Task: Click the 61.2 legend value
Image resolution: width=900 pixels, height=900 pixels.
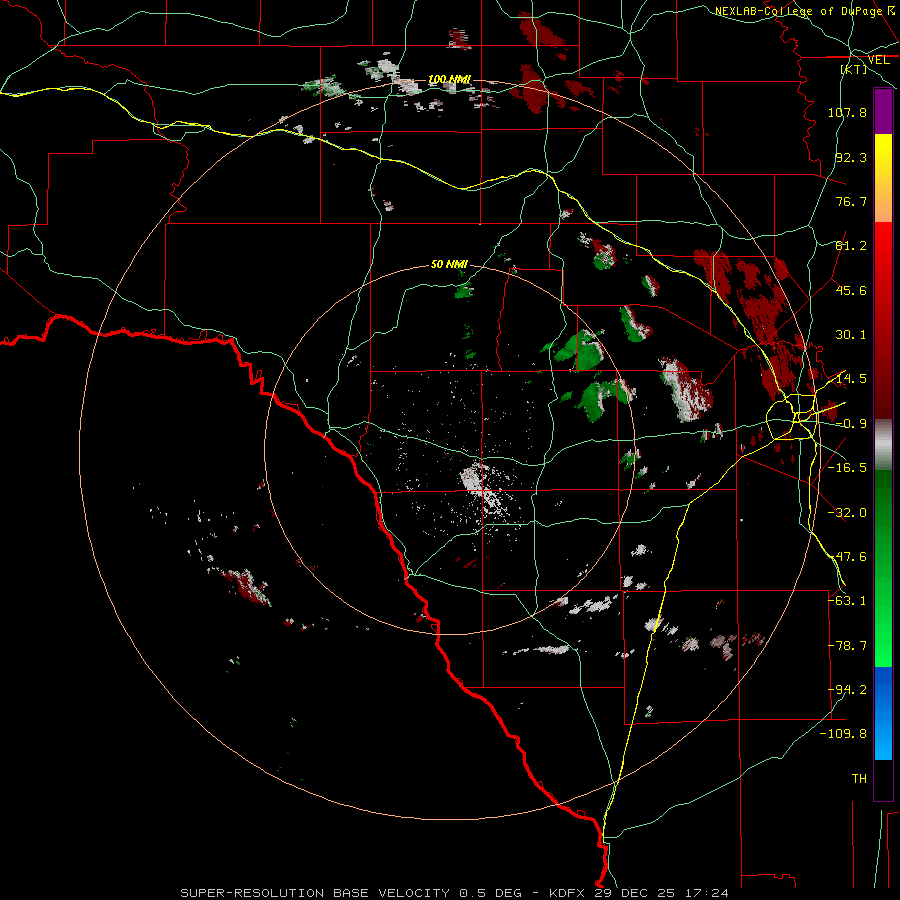Action: [x=851, y=246]
